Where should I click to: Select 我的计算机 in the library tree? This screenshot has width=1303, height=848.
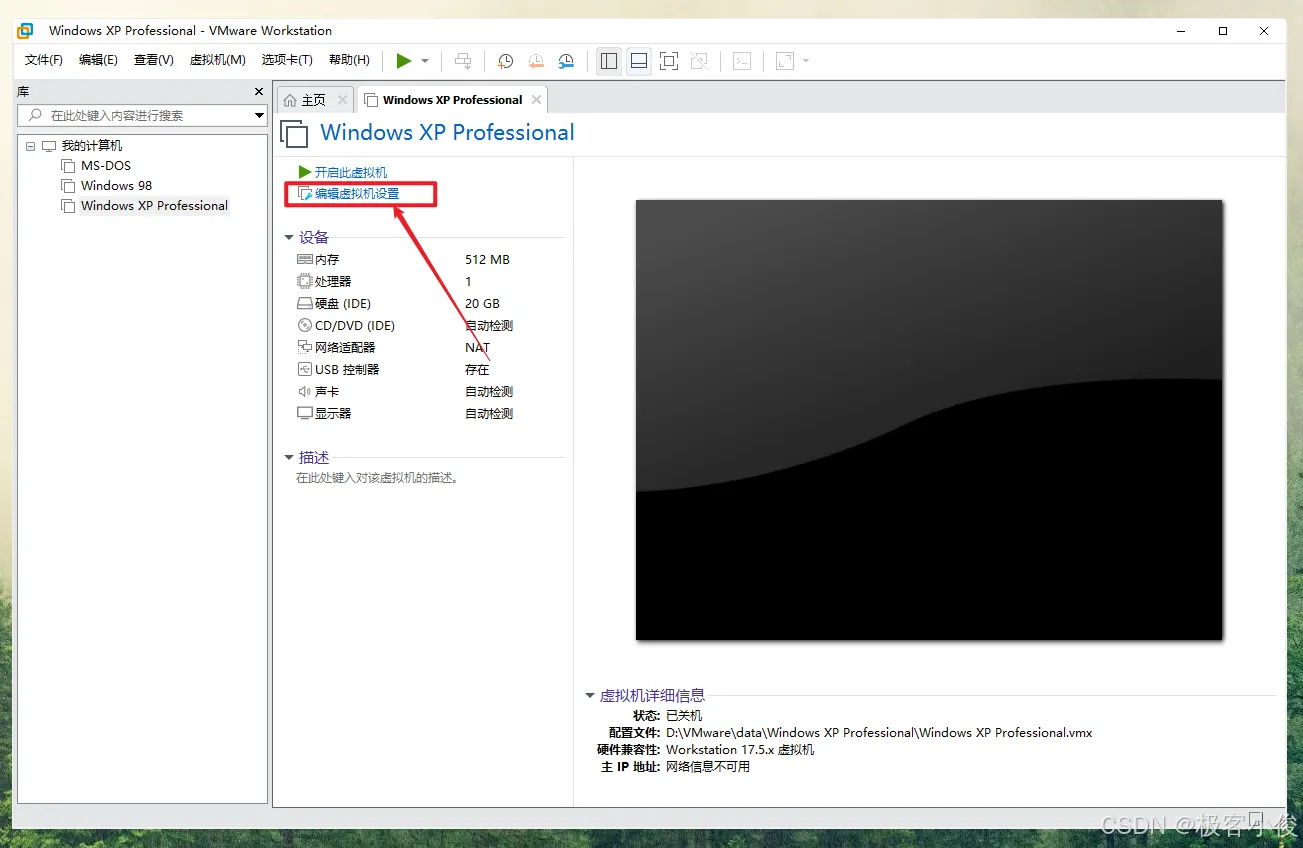92,146
